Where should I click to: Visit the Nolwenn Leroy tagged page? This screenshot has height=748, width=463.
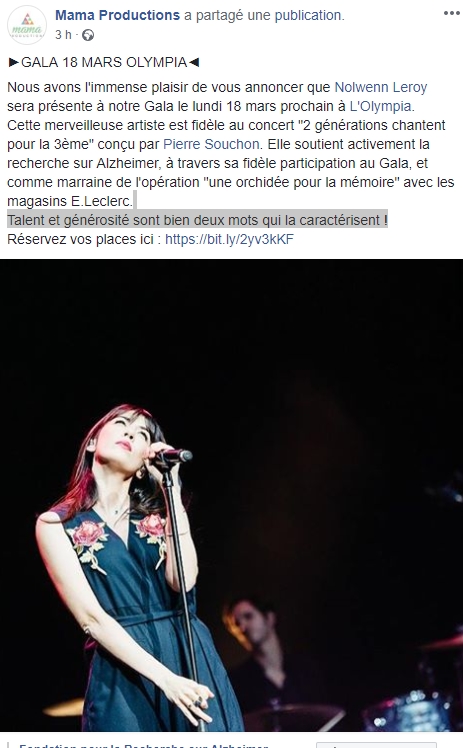coord(381,87)
